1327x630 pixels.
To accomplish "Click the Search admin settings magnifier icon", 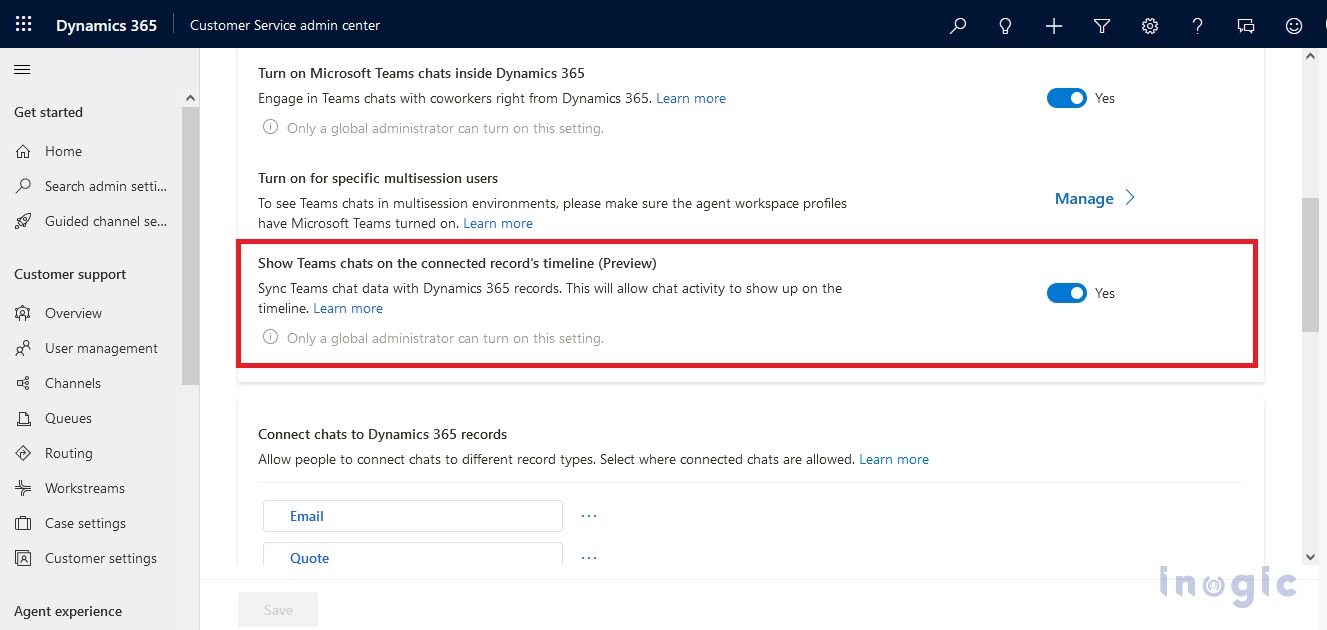I will (x=24, y=186).
